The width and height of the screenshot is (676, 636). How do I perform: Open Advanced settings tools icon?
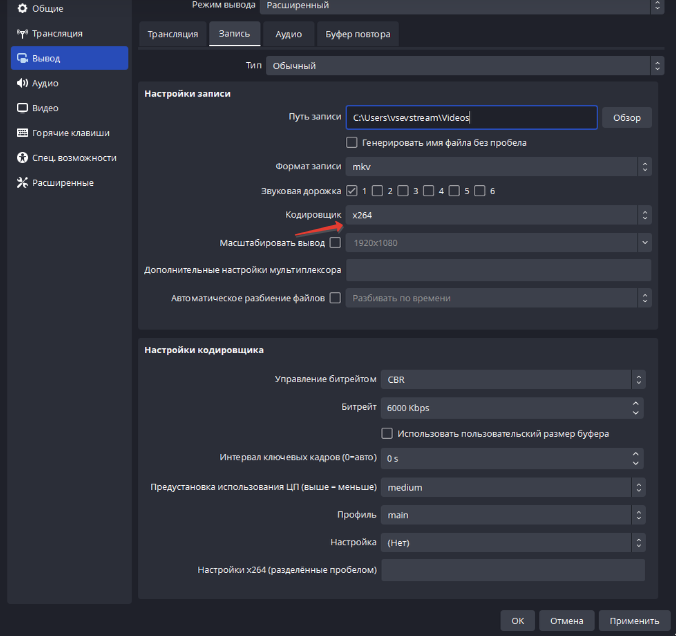[x=22, y=182]
